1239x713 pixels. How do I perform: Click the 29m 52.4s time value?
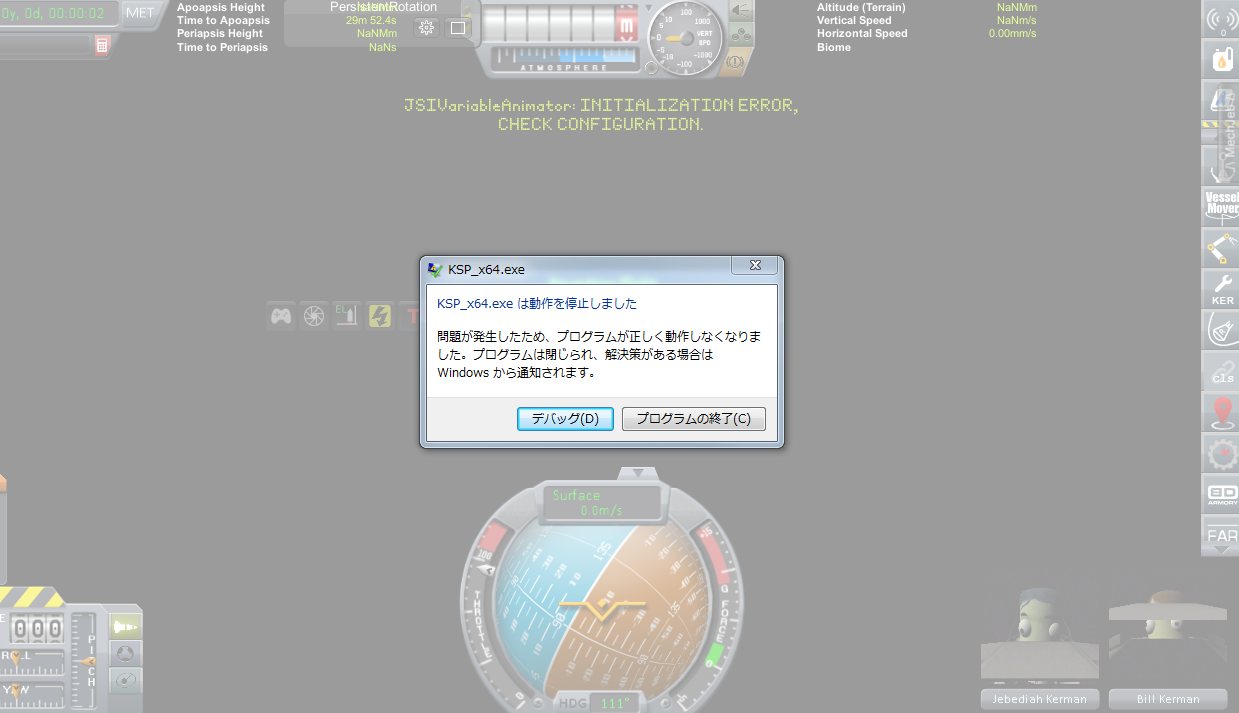point(372,20)
